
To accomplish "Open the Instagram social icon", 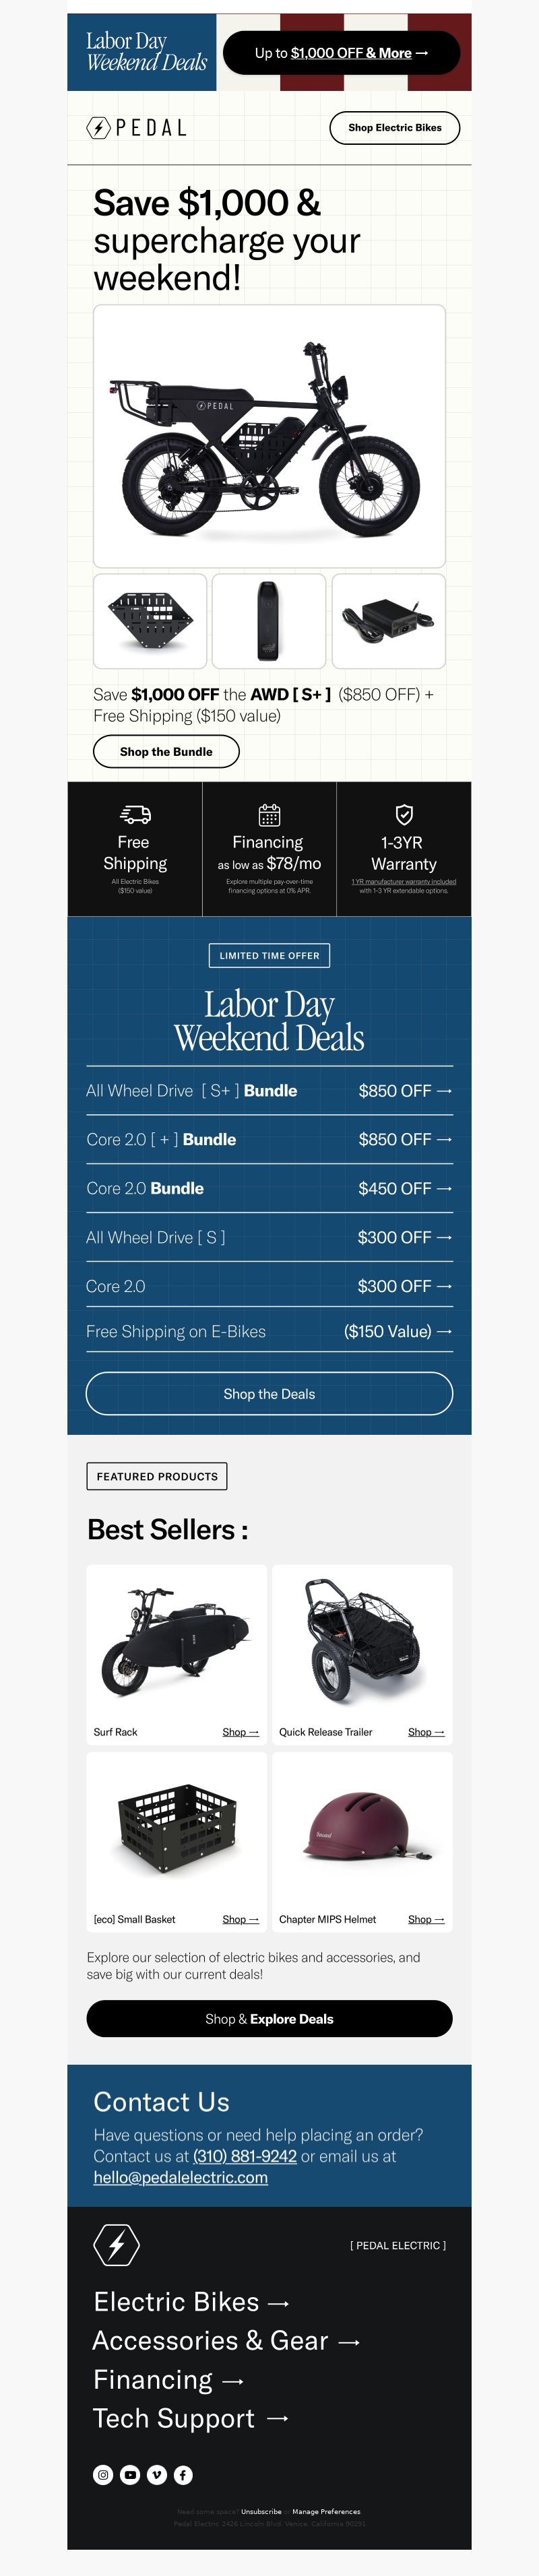I will tap(103, 2474).
